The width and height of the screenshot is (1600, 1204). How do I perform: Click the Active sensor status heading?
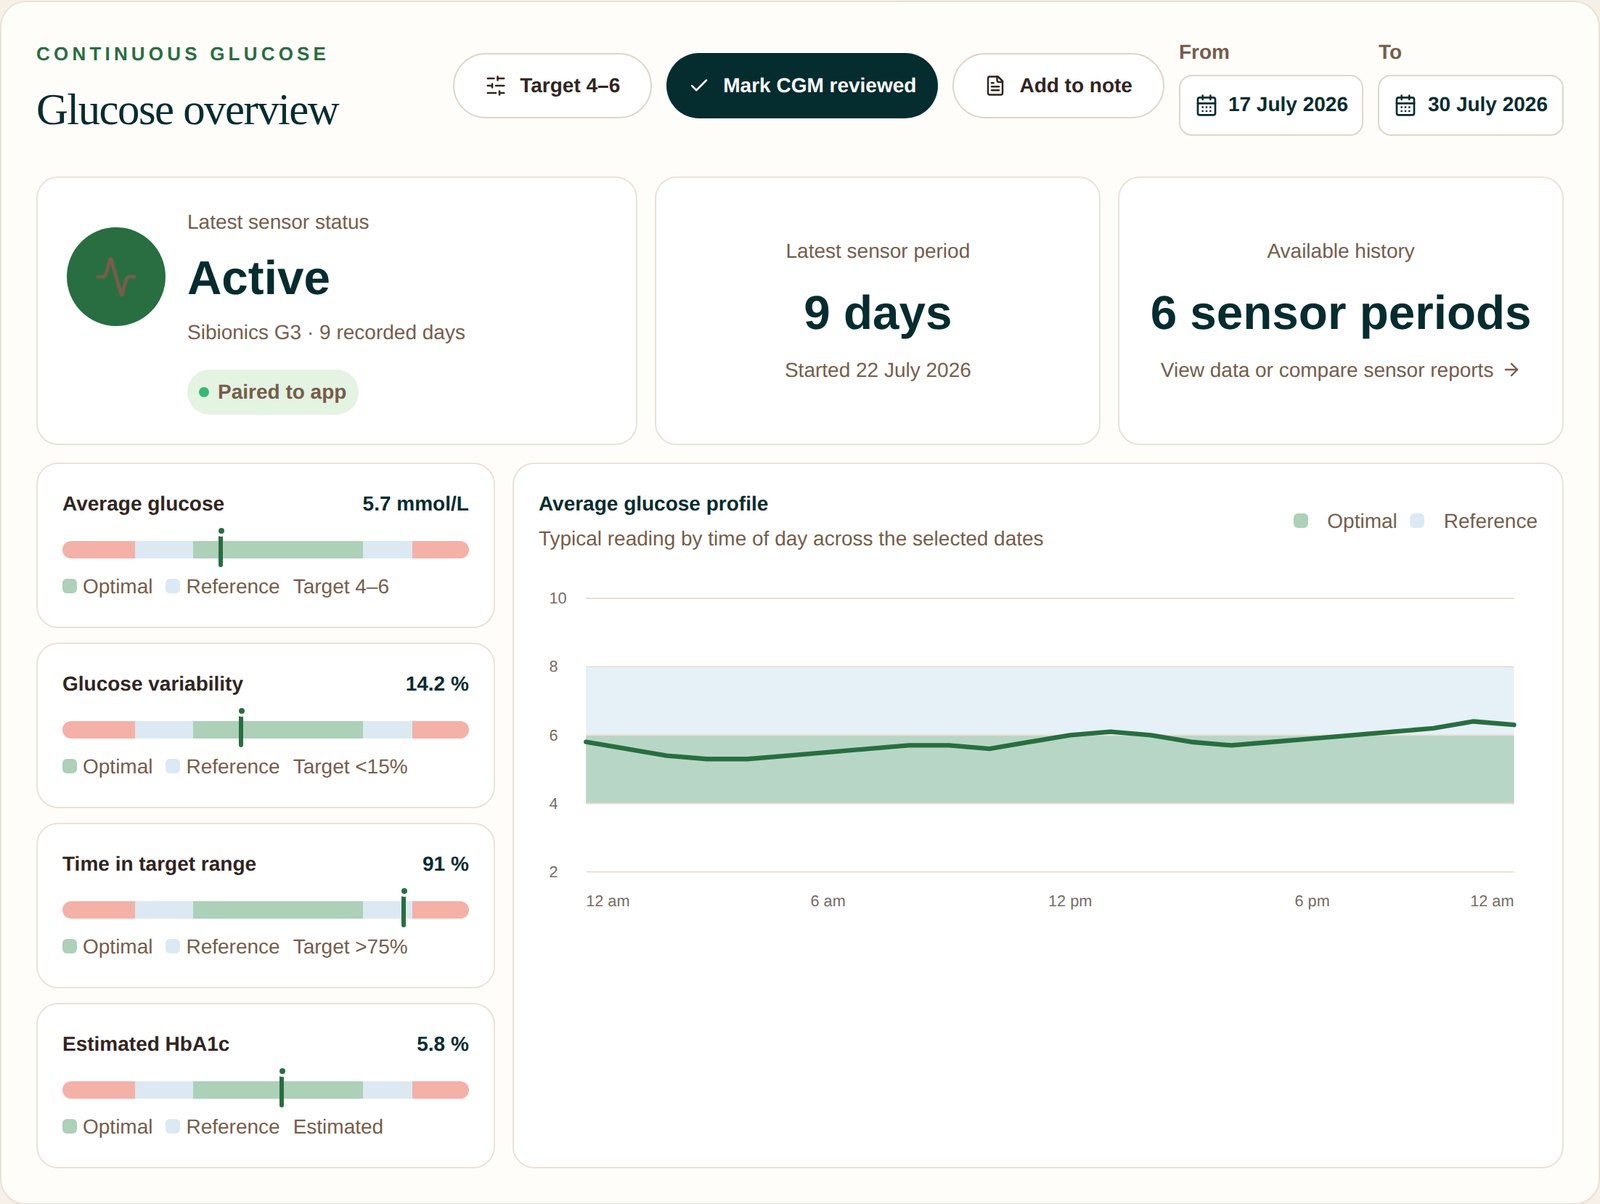tap(259, 278)
